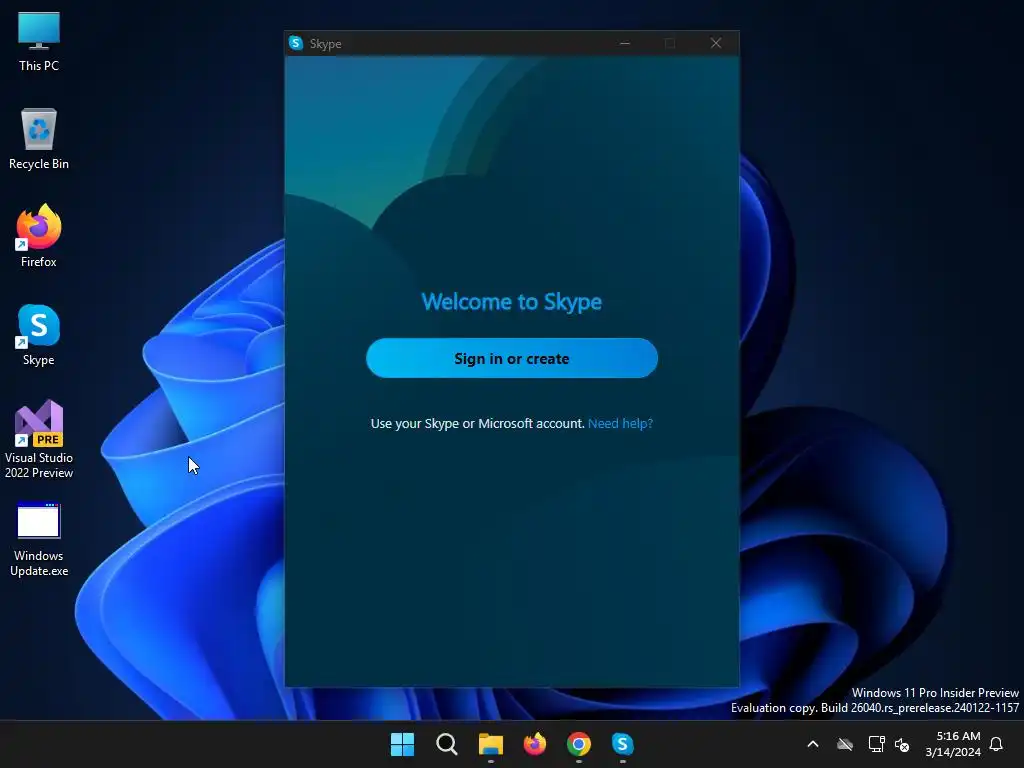Screen dimensions: 1024x768
Task: Click the Welcome to Skype heading
Action: tap(511, 302)
